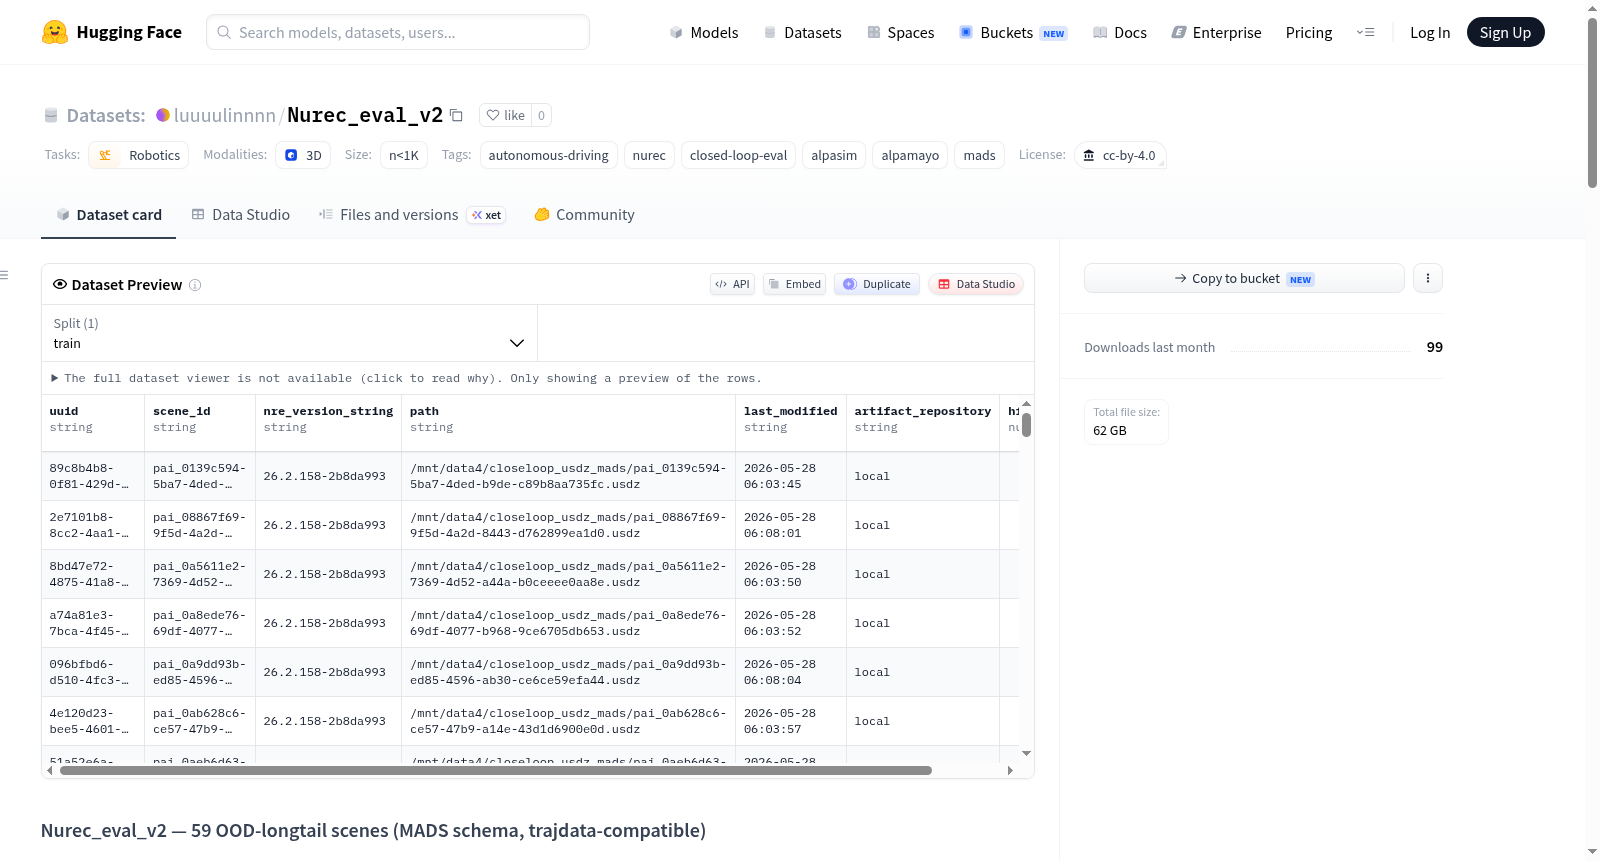Select the n<1K size tag
Screen dimensions: 1600x861
[x=404, y=155]
